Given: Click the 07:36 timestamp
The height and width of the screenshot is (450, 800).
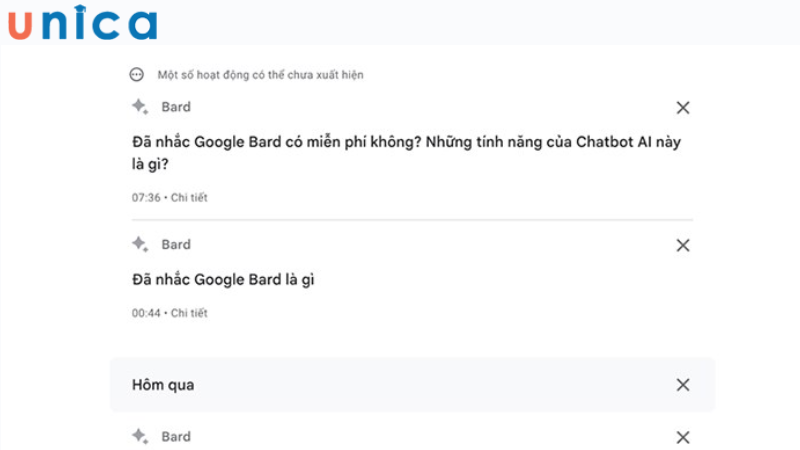Looking at the screenshot, I should click(x=146, y=198).
